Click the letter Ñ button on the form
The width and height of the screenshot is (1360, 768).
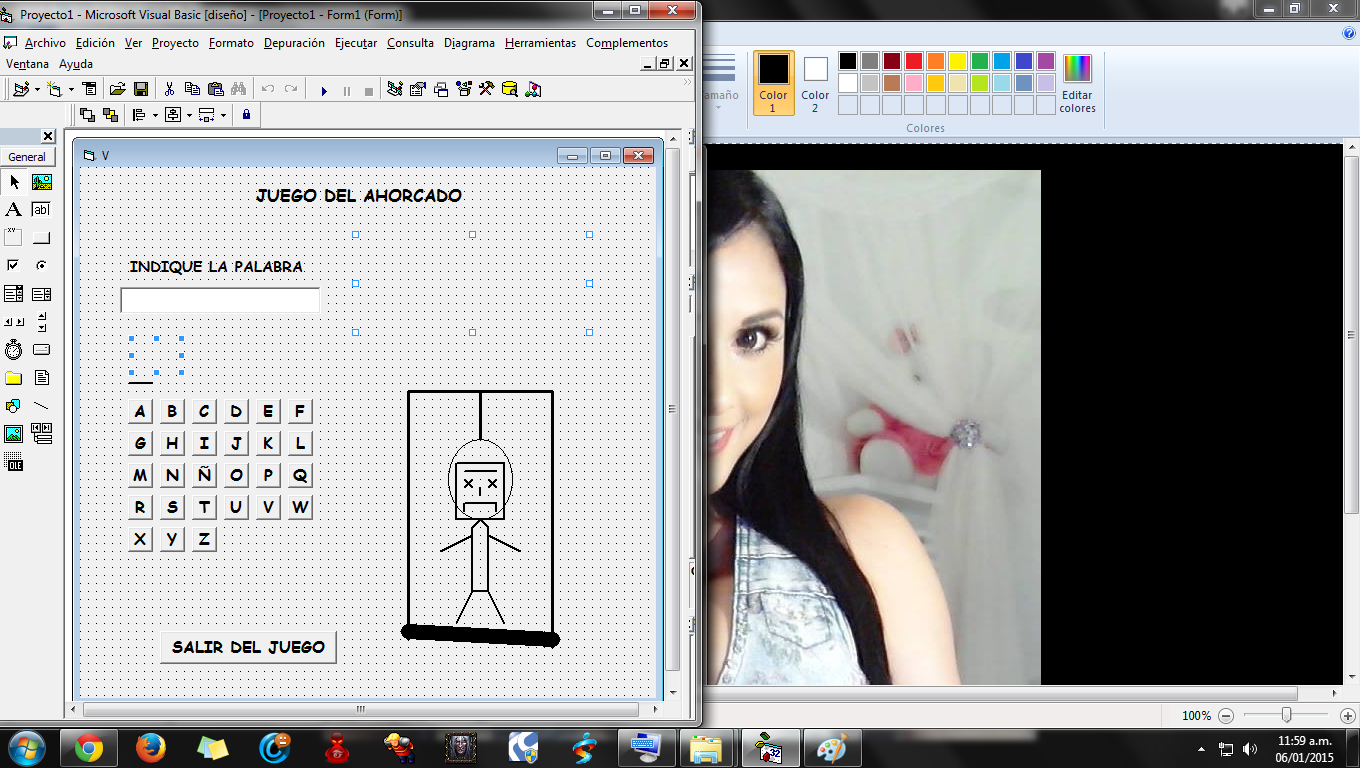[204, 475]
